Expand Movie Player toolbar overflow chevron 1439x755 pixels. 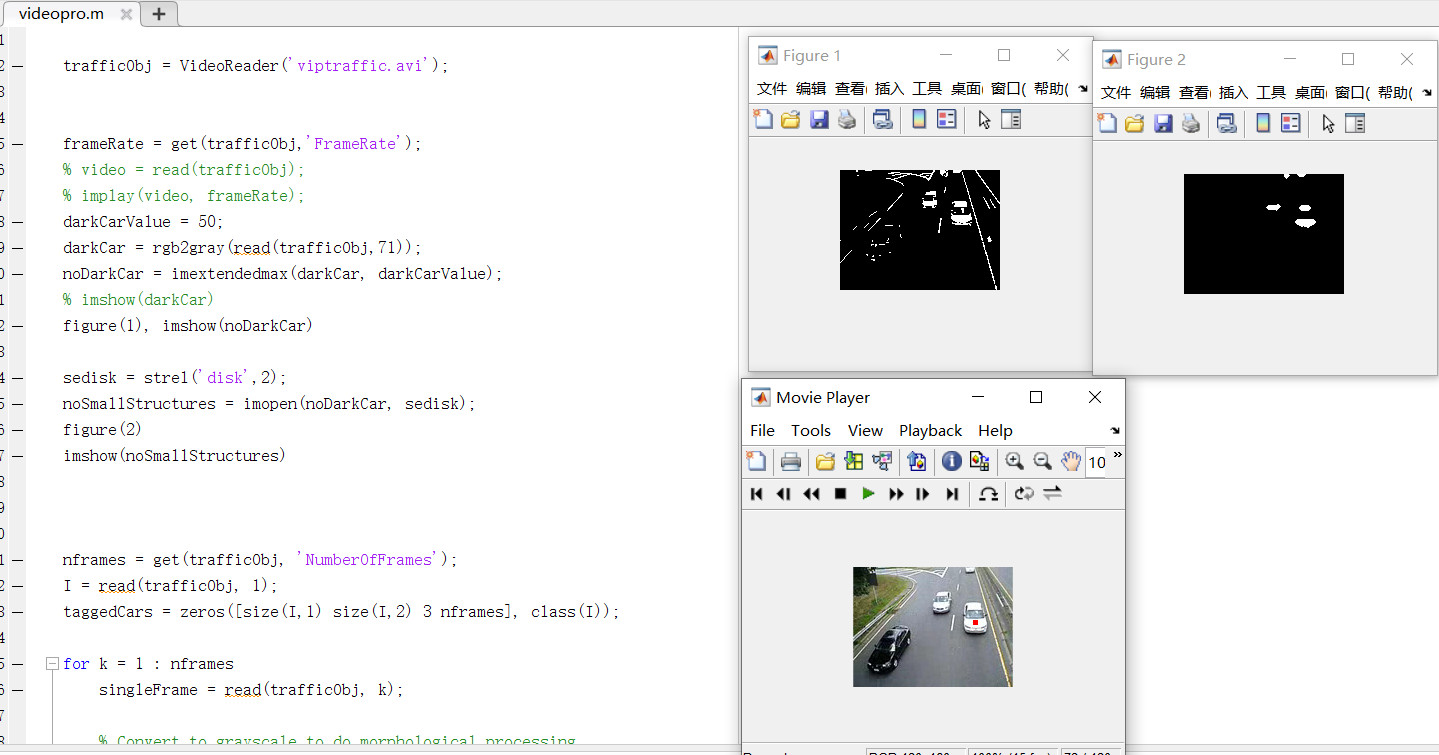point(1117,456)
